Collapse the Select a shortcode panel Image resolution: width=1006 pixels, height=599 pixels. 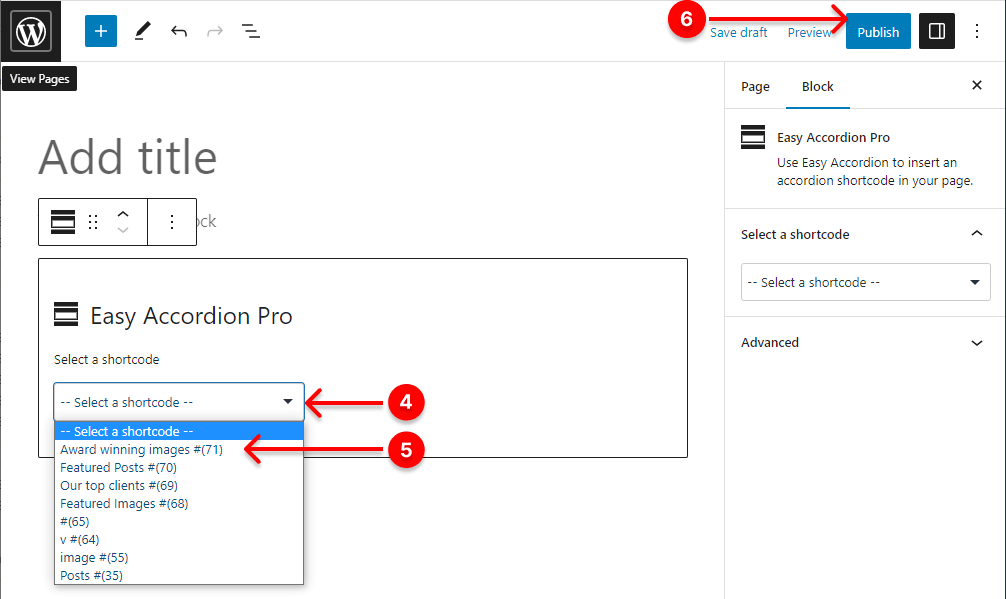[865, 235]
